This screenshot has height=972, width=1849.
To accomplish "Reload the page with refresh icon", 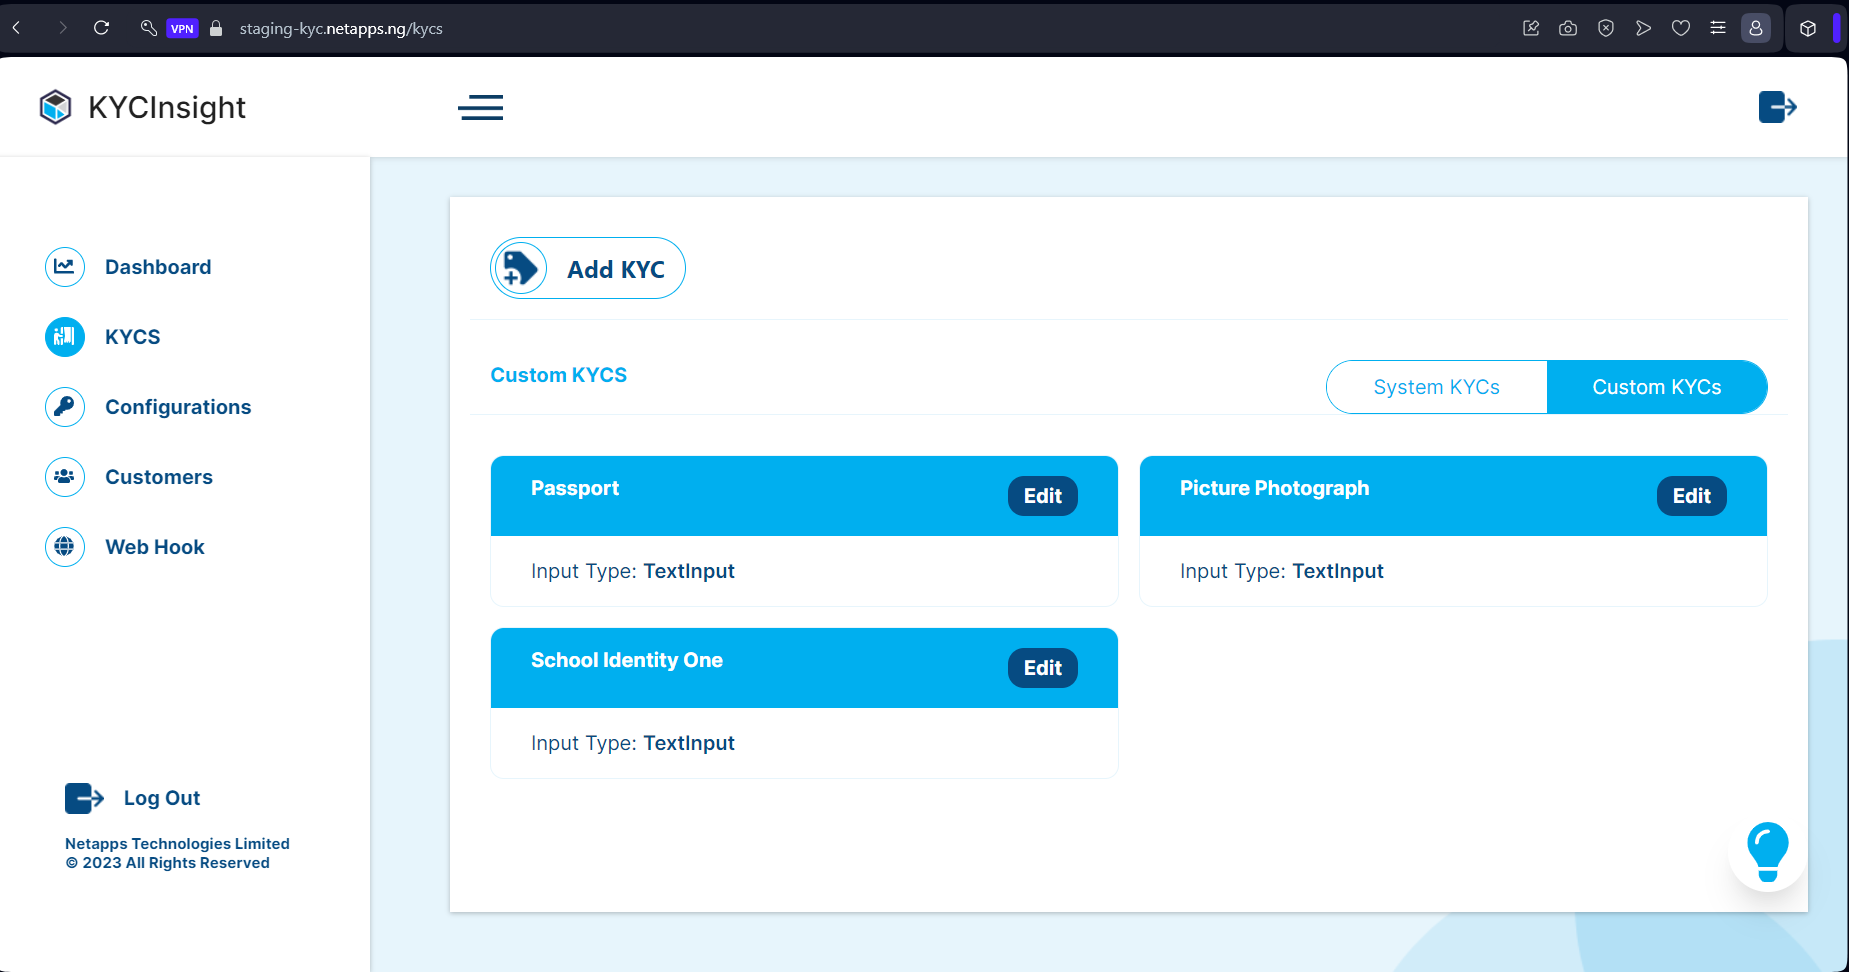I will (x=101, y=28).
